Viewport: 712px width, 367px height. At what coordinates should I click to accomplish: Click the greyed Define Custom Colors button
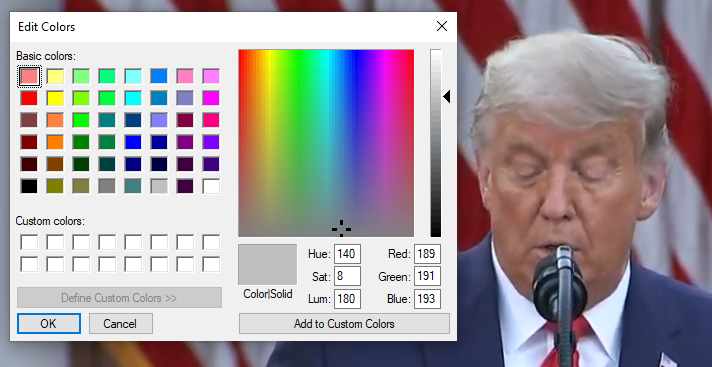(119, 298)
